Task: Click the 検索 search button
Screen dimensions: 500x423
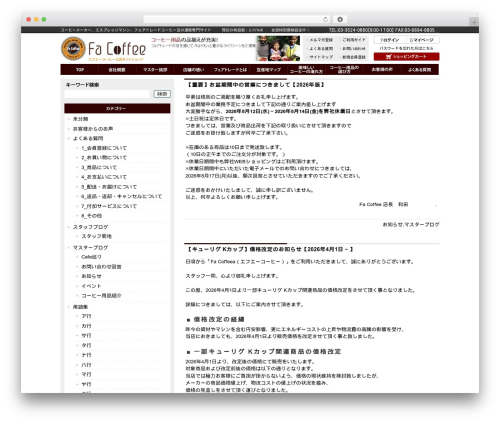Action: tap(162, 94)
